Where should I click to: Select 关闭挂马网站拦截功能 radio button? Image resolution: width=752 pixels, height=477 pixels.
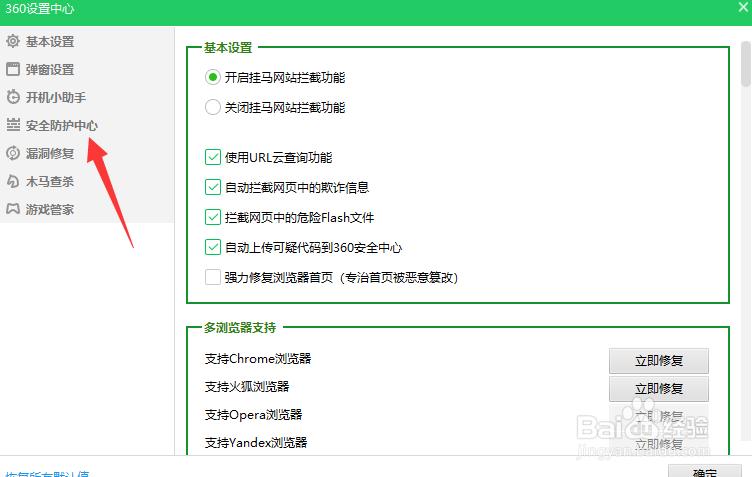(212, 107)
